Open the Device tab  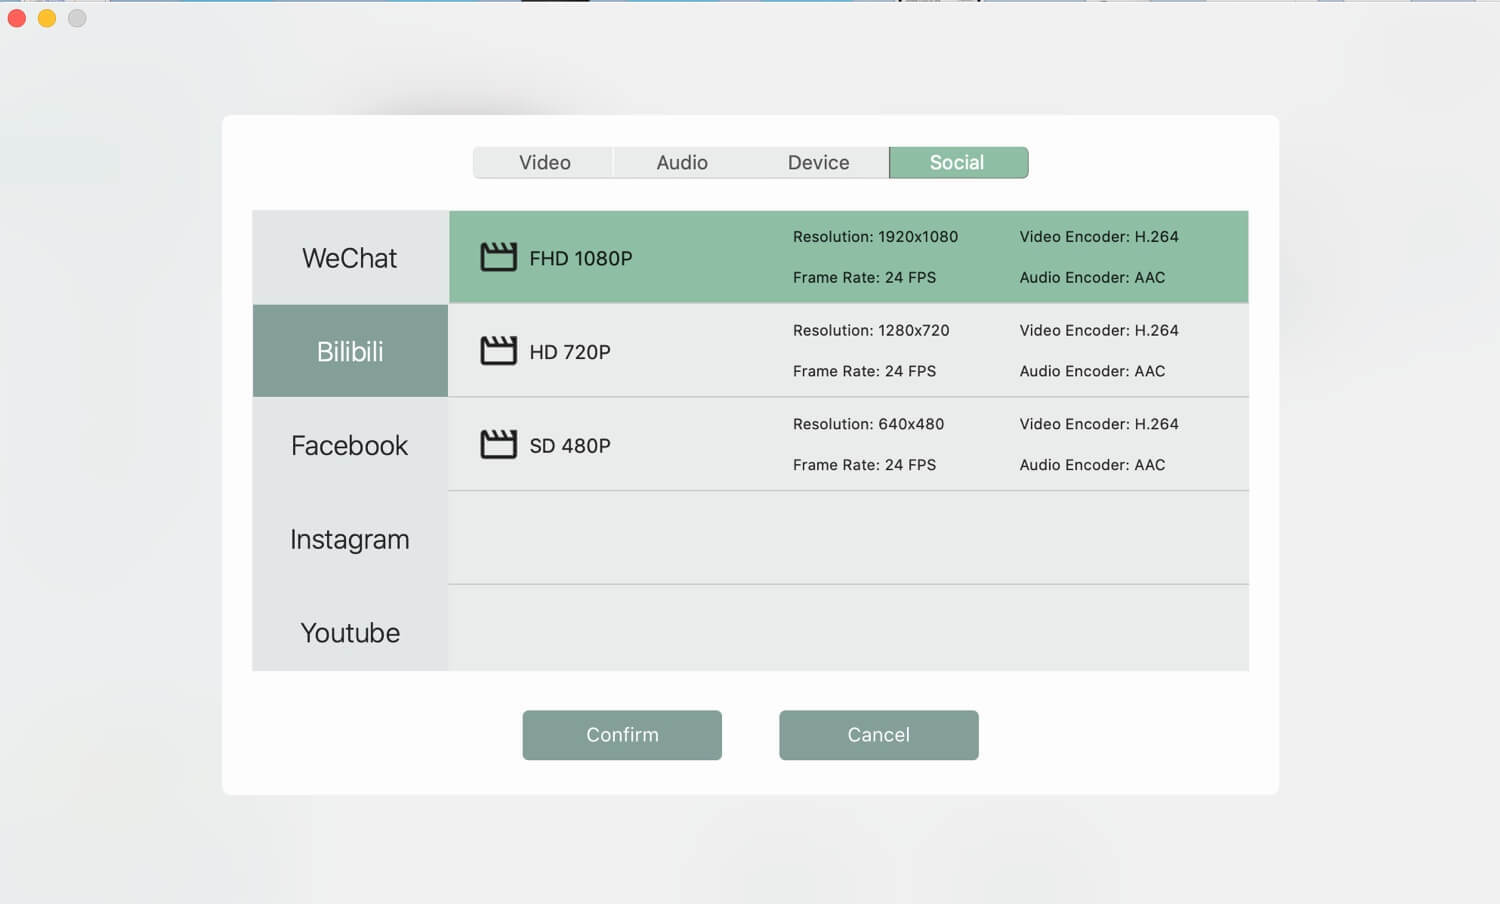(818, 163)
